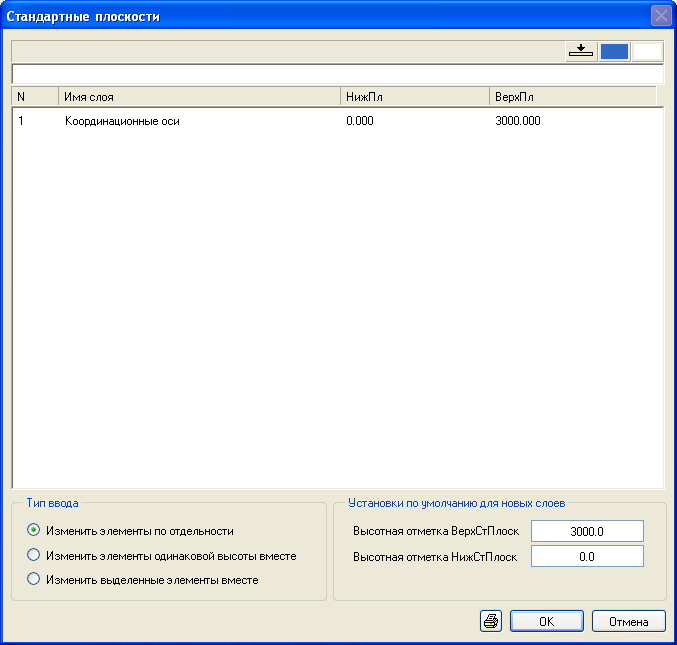Click the download-arrow toolbar icon

pyautogui.click(x=581, y=51)
